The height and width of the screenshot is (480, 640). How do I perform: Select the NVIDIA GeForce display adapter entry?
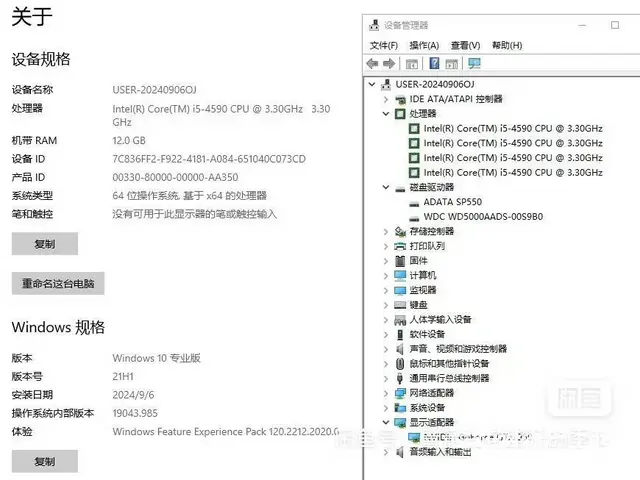coord(478,438)
